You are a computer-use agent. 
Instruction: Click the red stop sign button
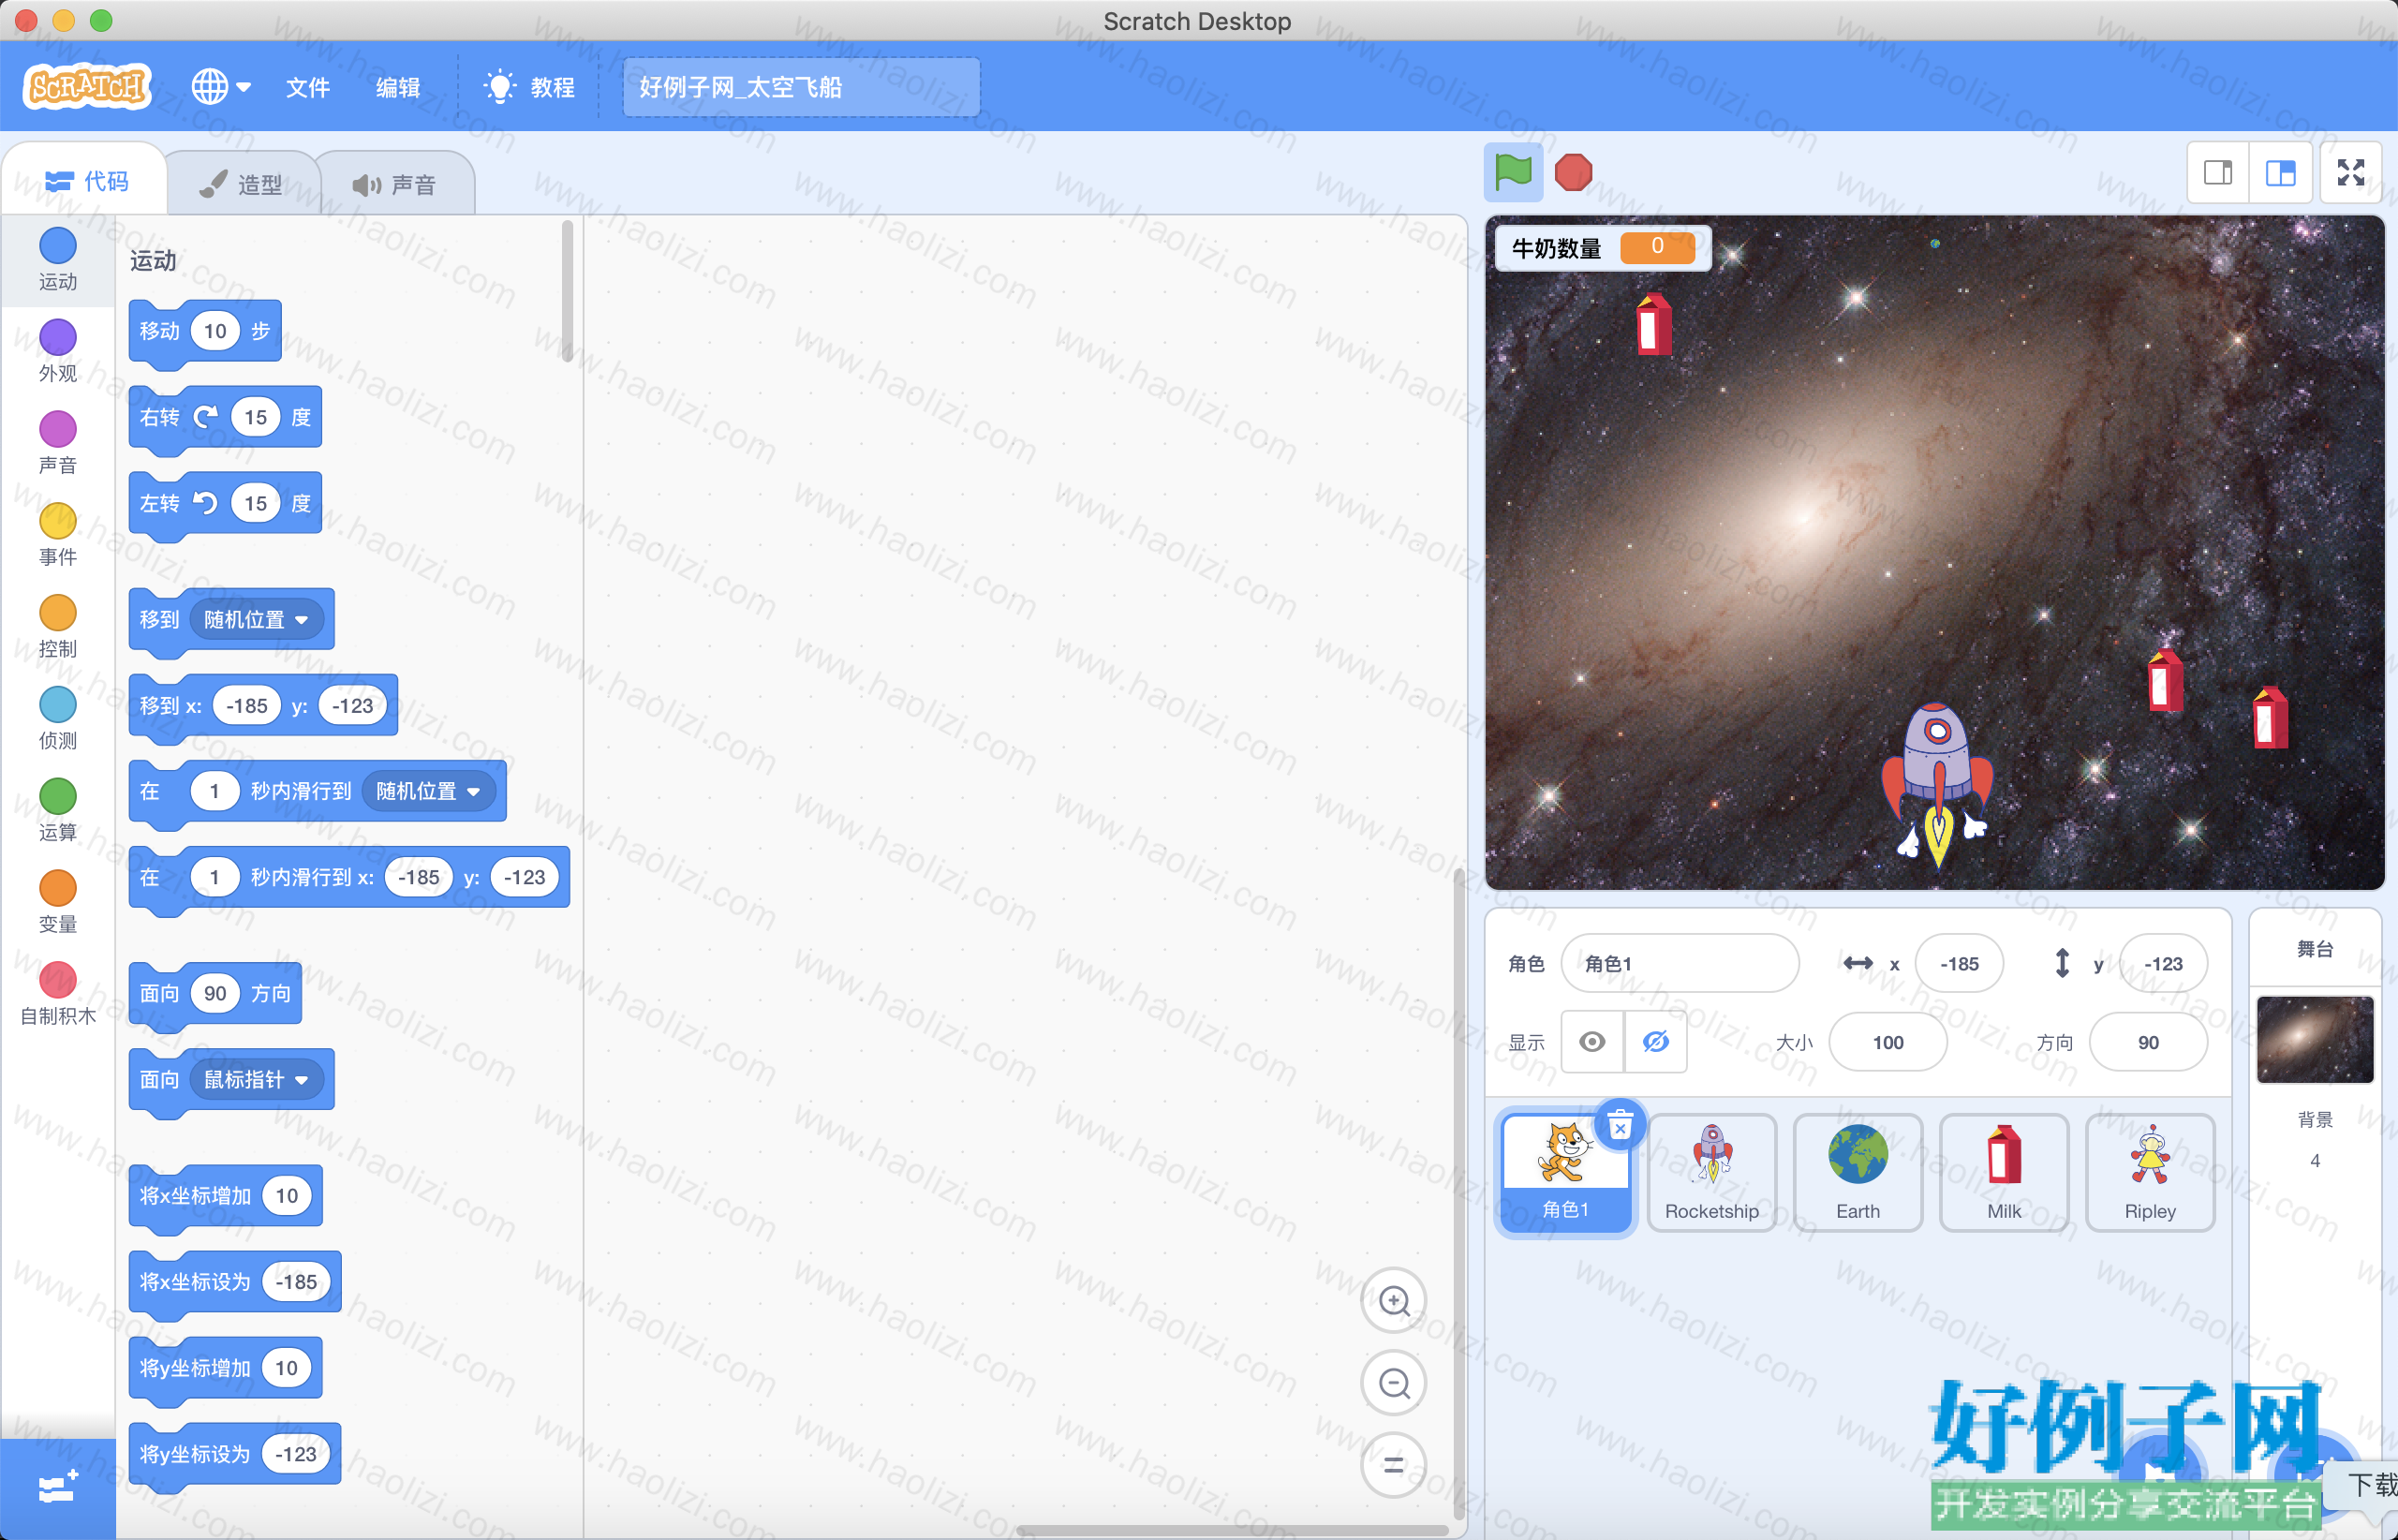pos(1573,173)
